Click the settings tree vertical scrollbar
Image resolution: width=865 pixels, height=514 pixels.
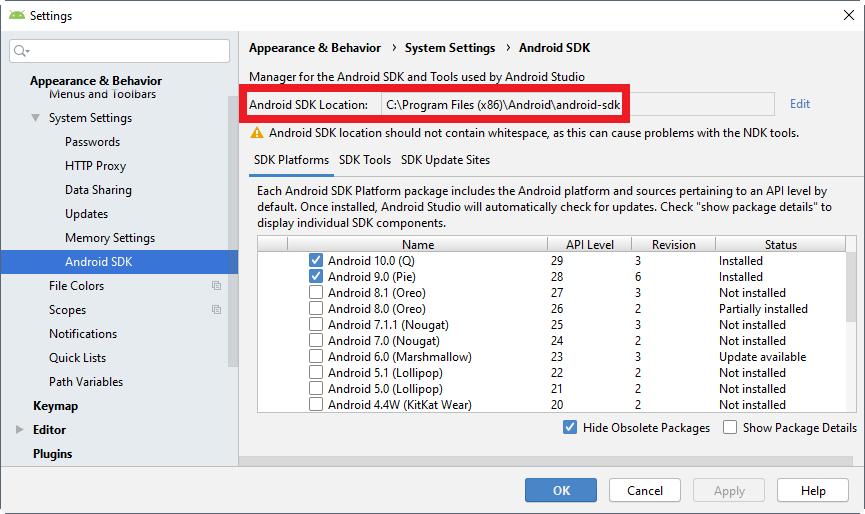pyautogui.click(x=233, y=232)
